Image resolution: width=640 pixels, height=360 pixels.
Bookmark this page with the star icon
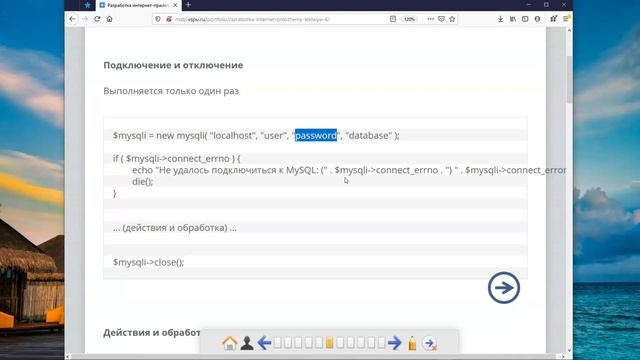click(x=452, y=19)
